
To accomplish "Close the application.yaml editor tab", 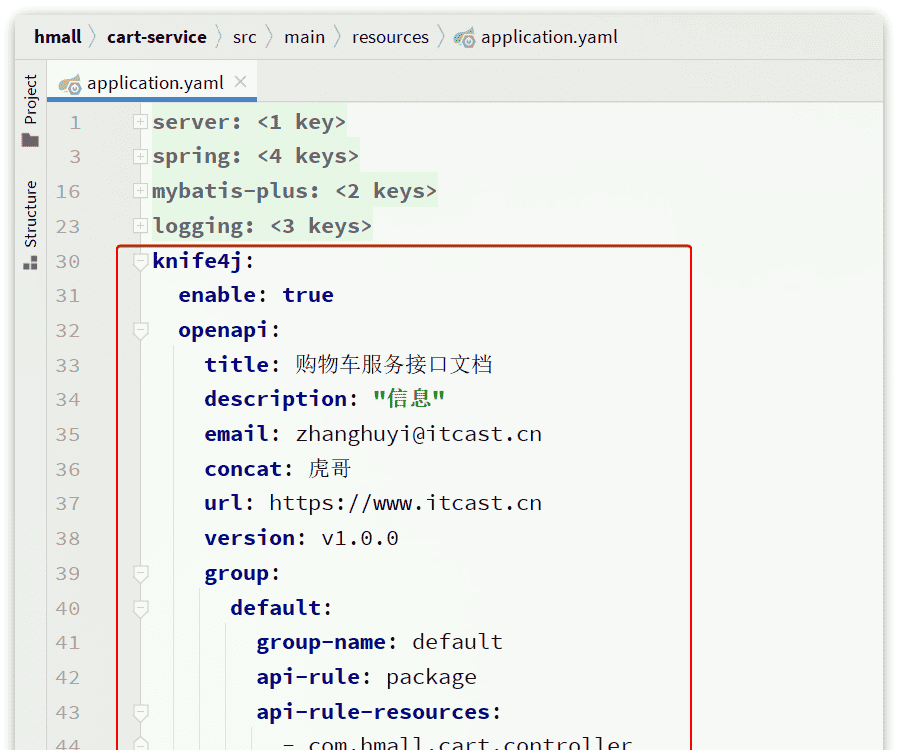I will (240, 82).
